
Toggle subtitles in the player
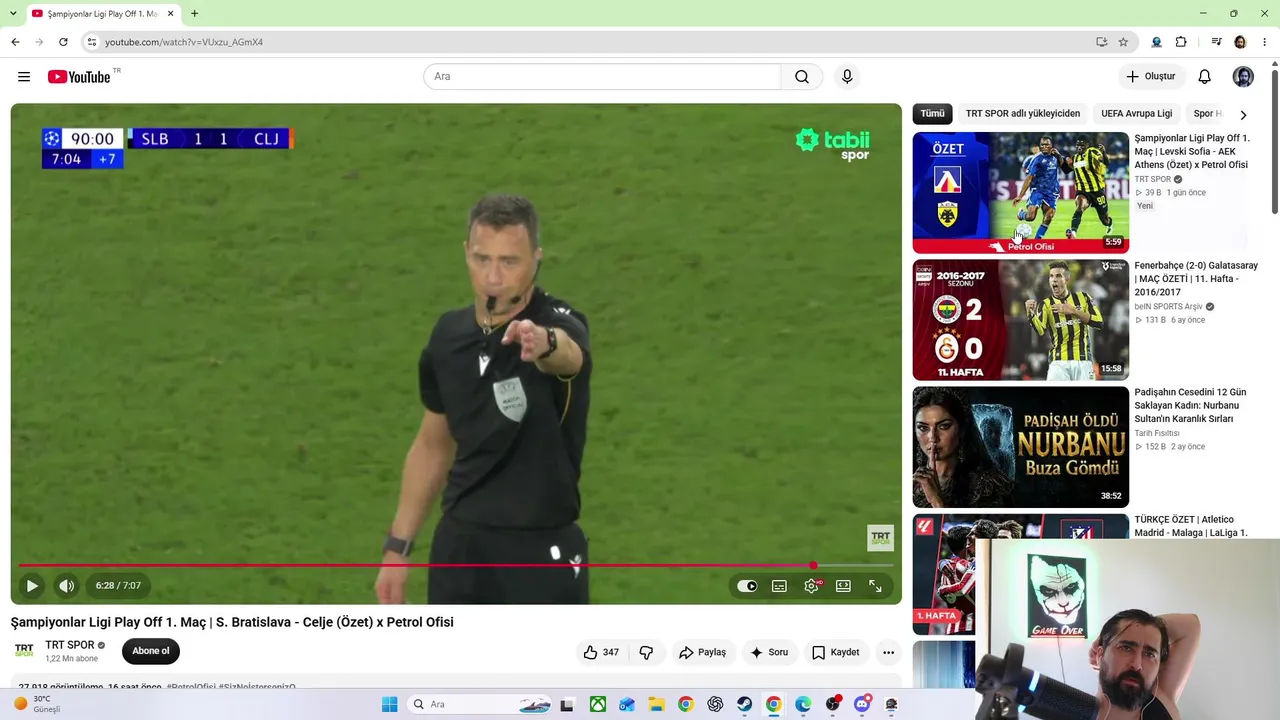tap(779, 586)
